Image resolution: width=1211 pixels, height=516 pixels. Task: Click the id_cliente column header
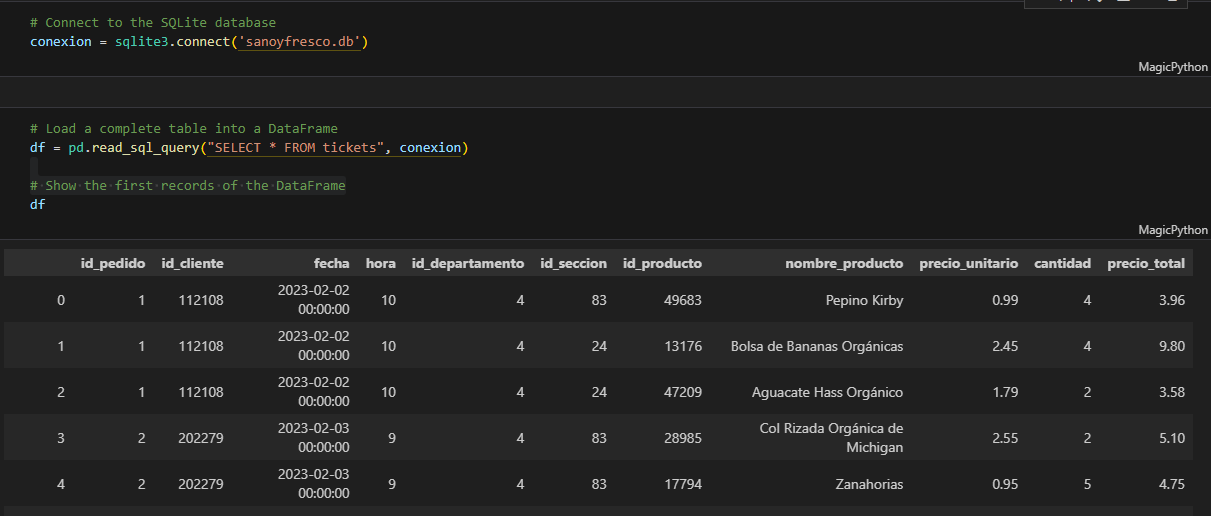pos(193,264)
